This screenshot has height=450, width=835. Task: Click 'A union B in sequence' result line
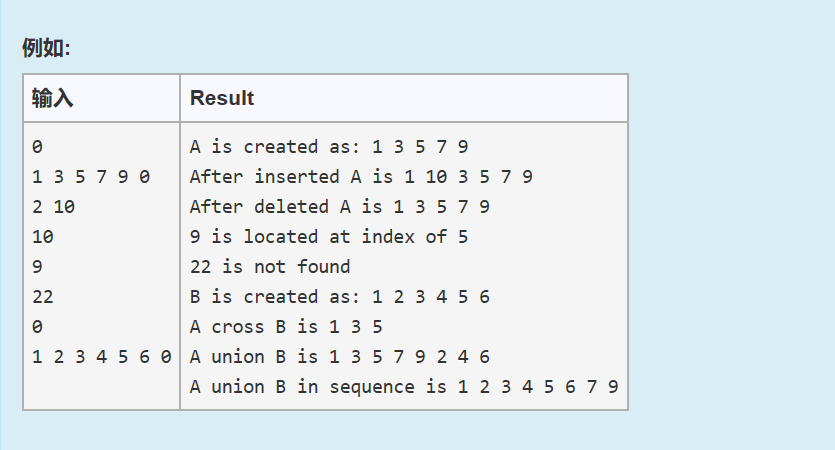(404, 387)
